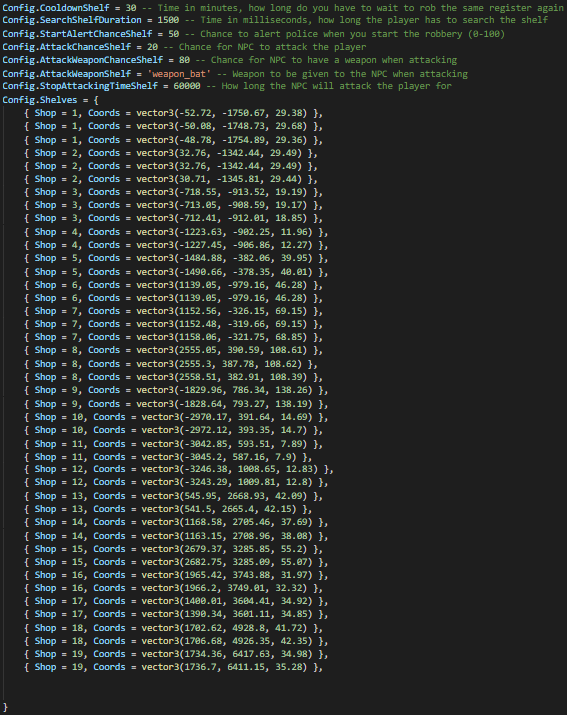The height and width of the screenshot is (715, 567).
Task: Click the comment 'Chance for NPC to attack the player'
Action: pos(272,47)
